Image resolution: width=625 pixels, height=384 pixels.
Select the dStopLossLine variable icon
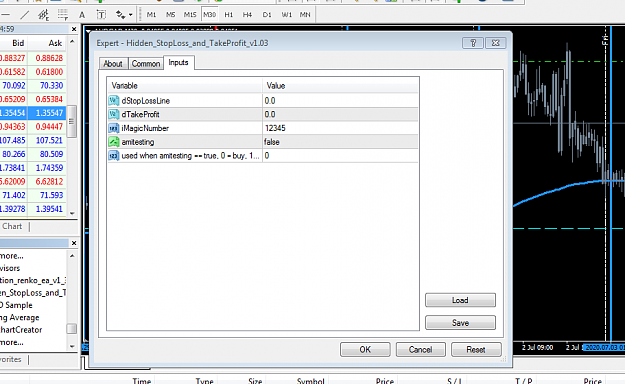pos(114,100)
